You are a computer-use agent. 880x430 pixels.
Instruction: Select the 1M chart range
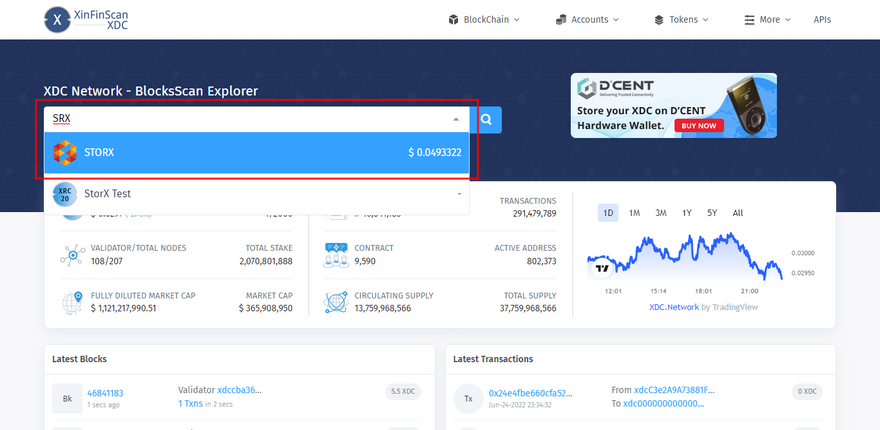635,213
